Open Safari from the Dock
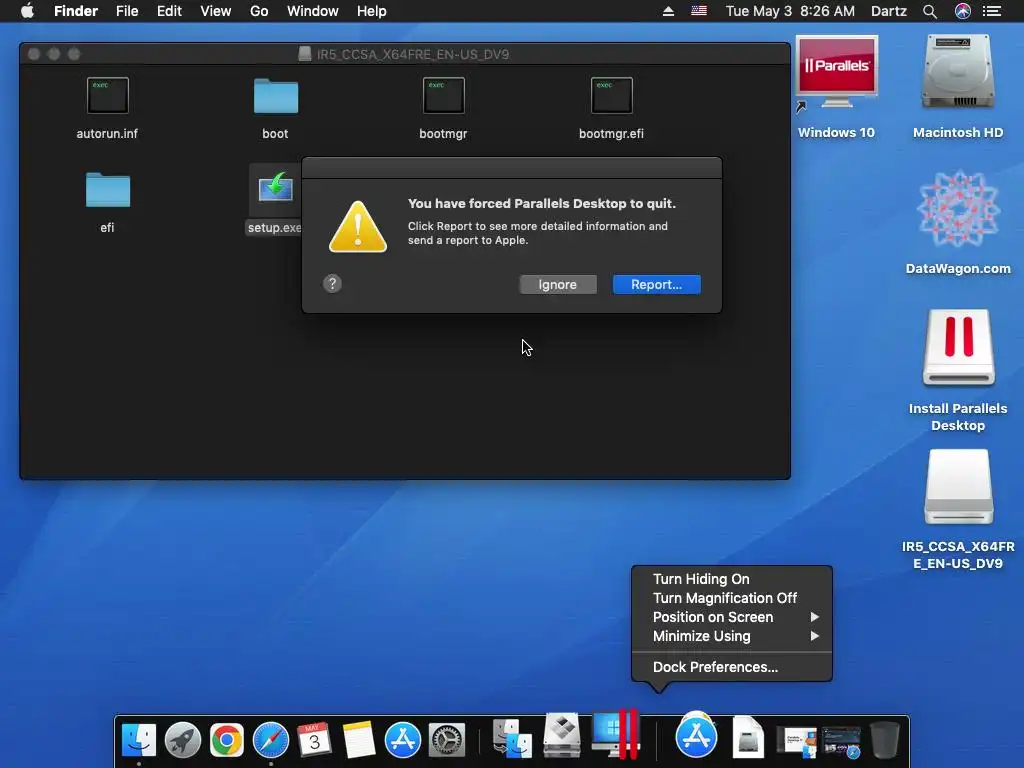This screenshot has height=768, width=1024. (x=270, y=741)
